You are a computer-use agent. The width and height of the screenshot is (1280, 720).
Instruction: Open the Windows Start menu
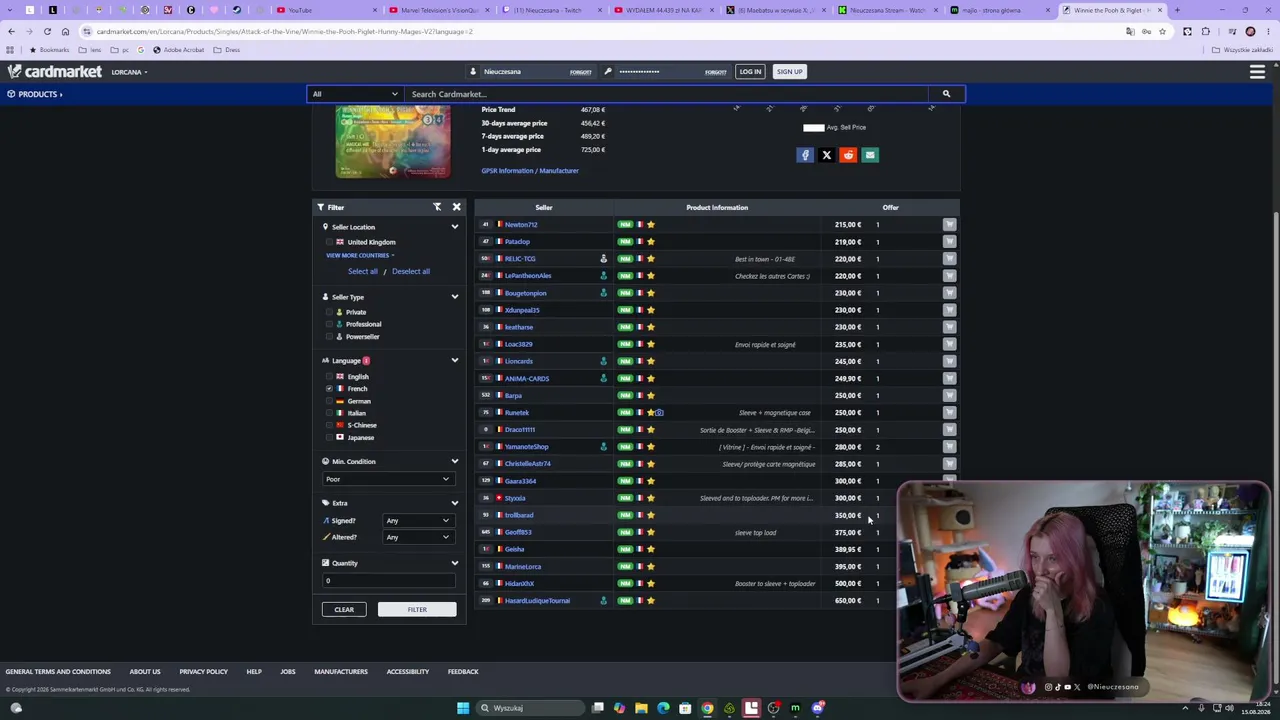462,708
